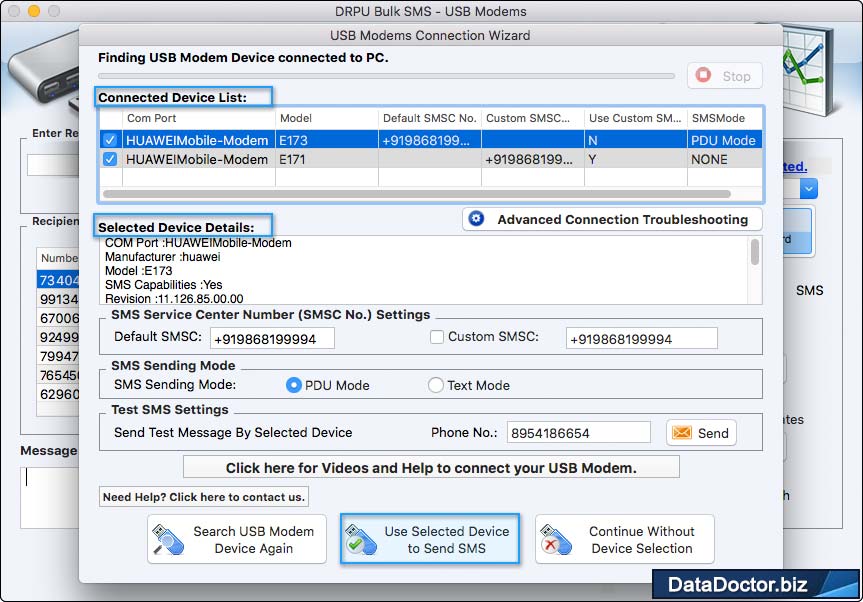Uncheck the E173 modem row checkbox

tap(110, 140)
